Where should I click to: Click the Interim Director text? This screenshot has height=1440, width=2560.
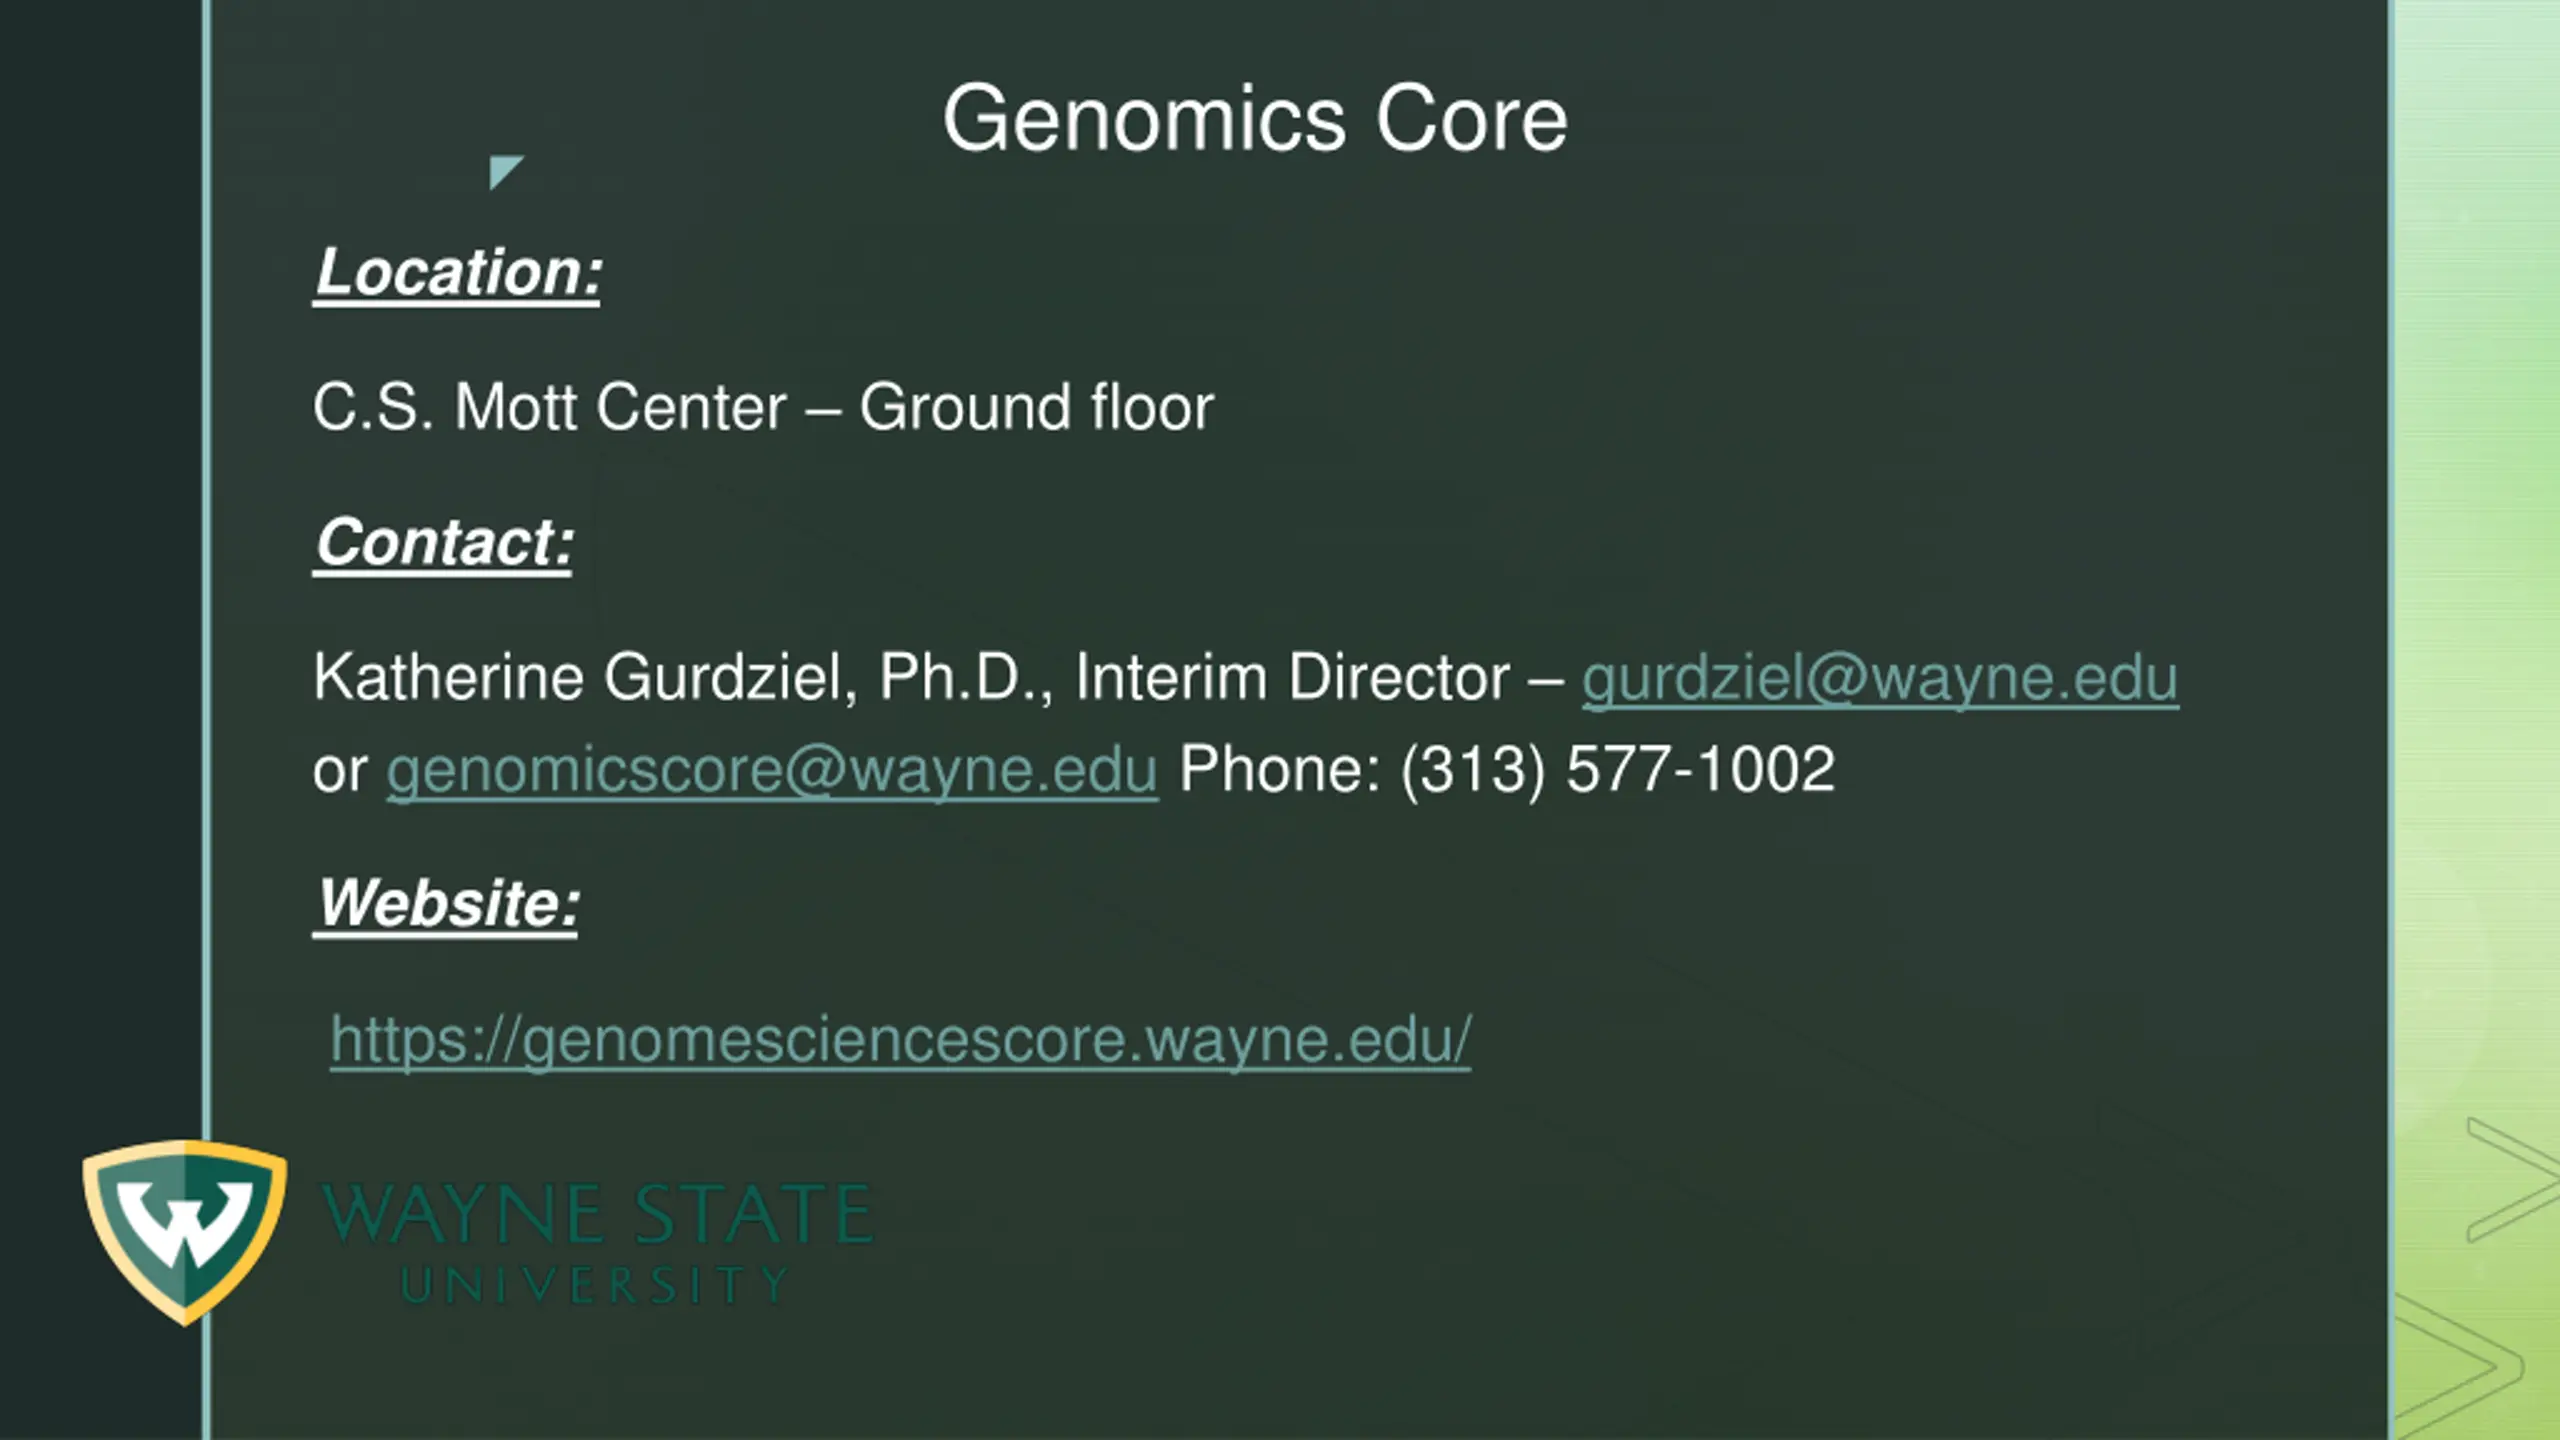click(1292, 678)
